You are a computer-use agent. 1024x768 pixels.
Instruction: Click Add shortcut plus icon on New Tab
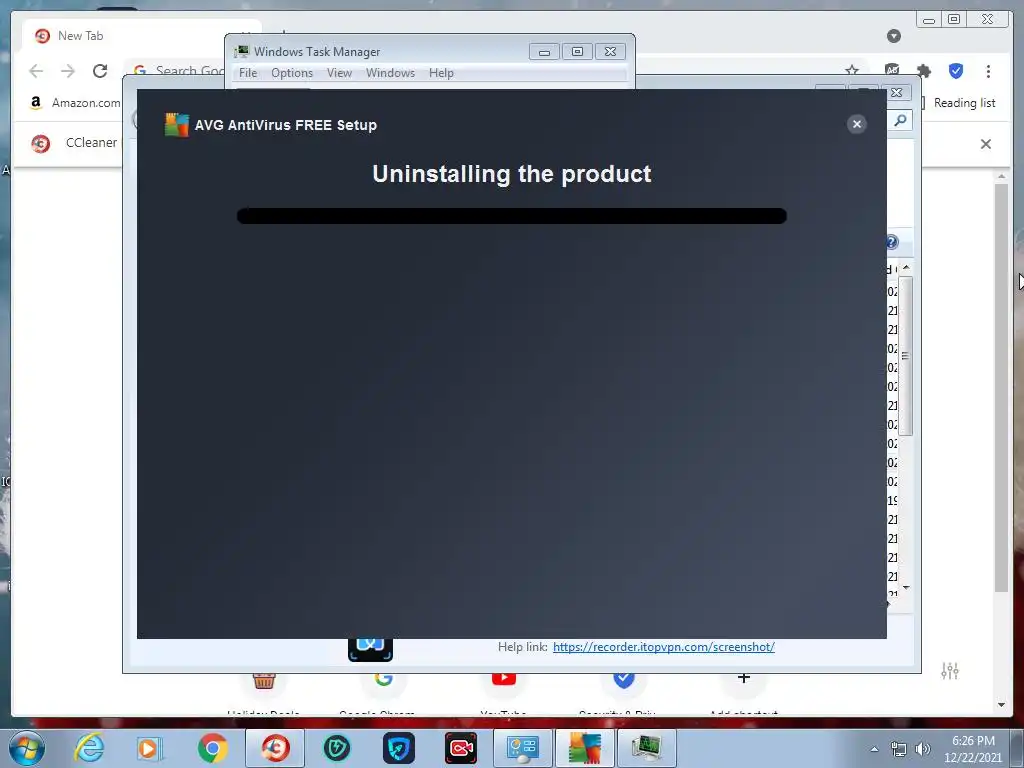click(743, 679)
